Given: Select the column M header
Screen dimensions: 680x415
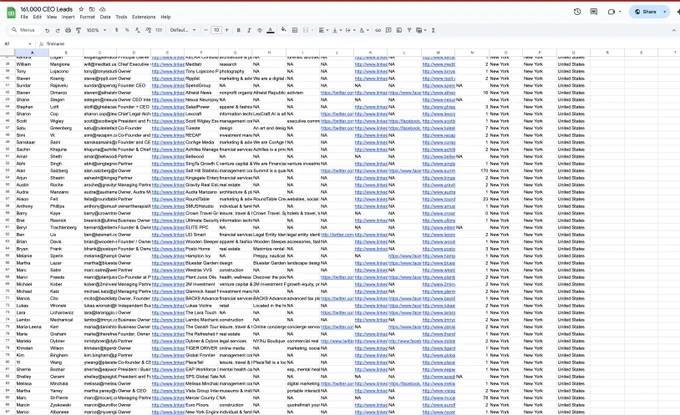Looking at the screenshot, I should [x=438, y=52].
